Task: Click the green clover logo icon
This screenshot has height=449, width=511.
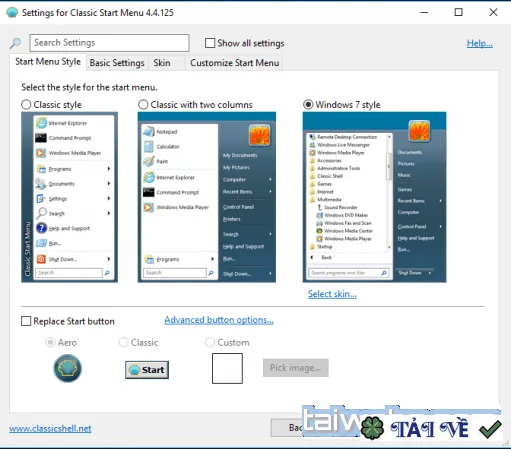Action: click(x=373, y=428)
